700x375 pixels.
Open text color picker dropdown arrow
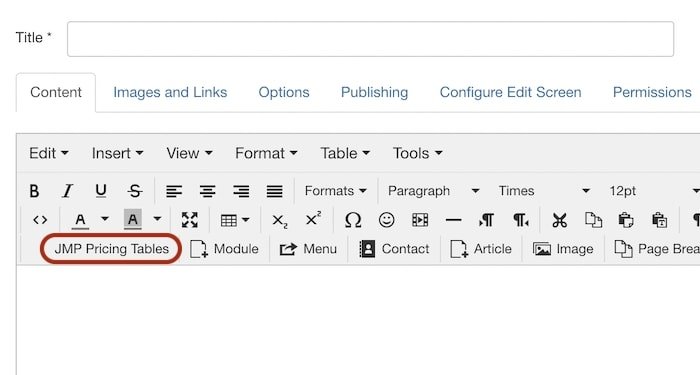104,219
